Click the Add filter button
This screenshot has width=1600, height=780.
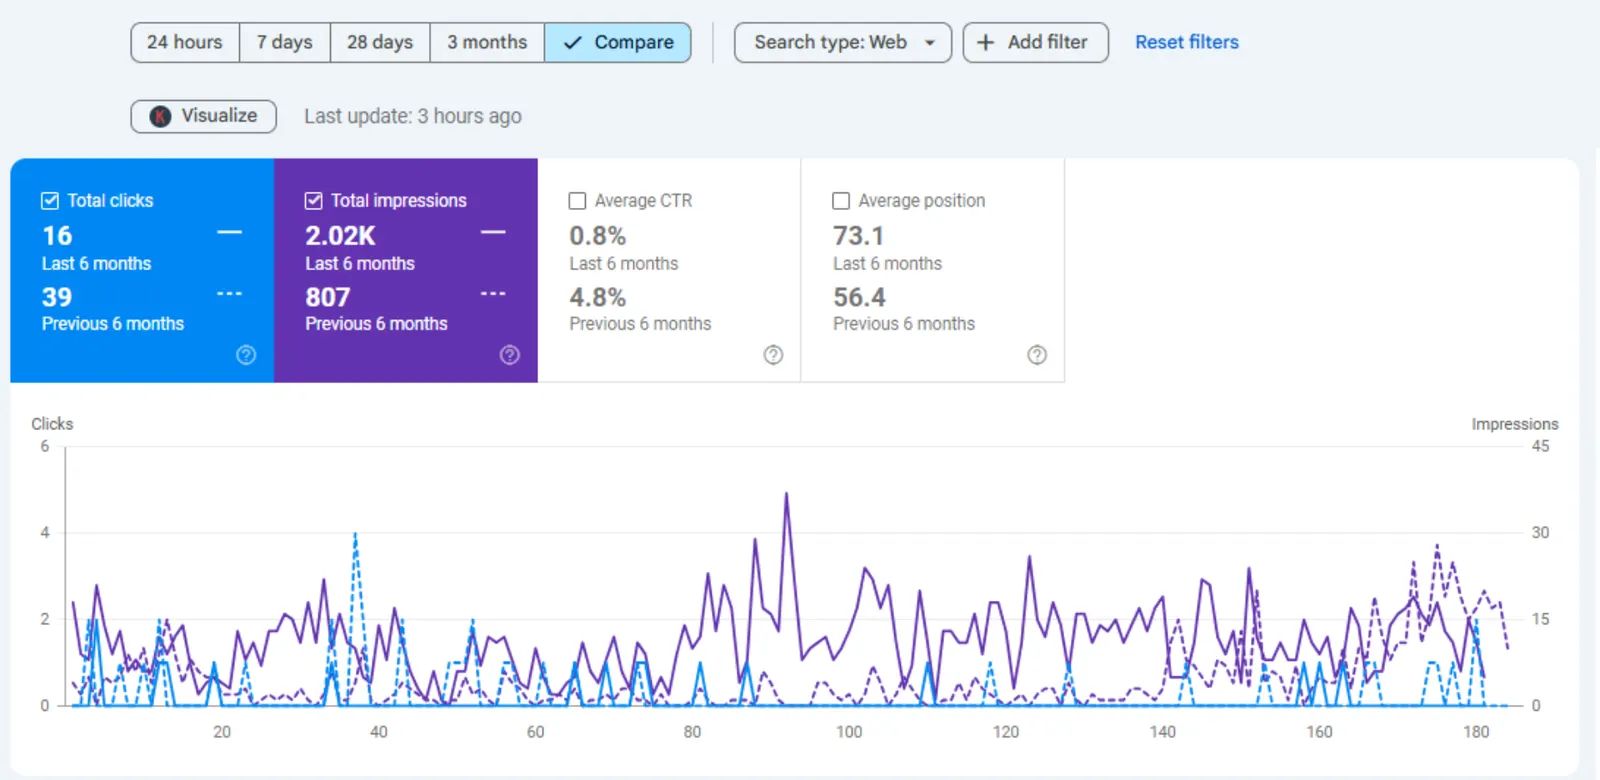pos(1035,43)
